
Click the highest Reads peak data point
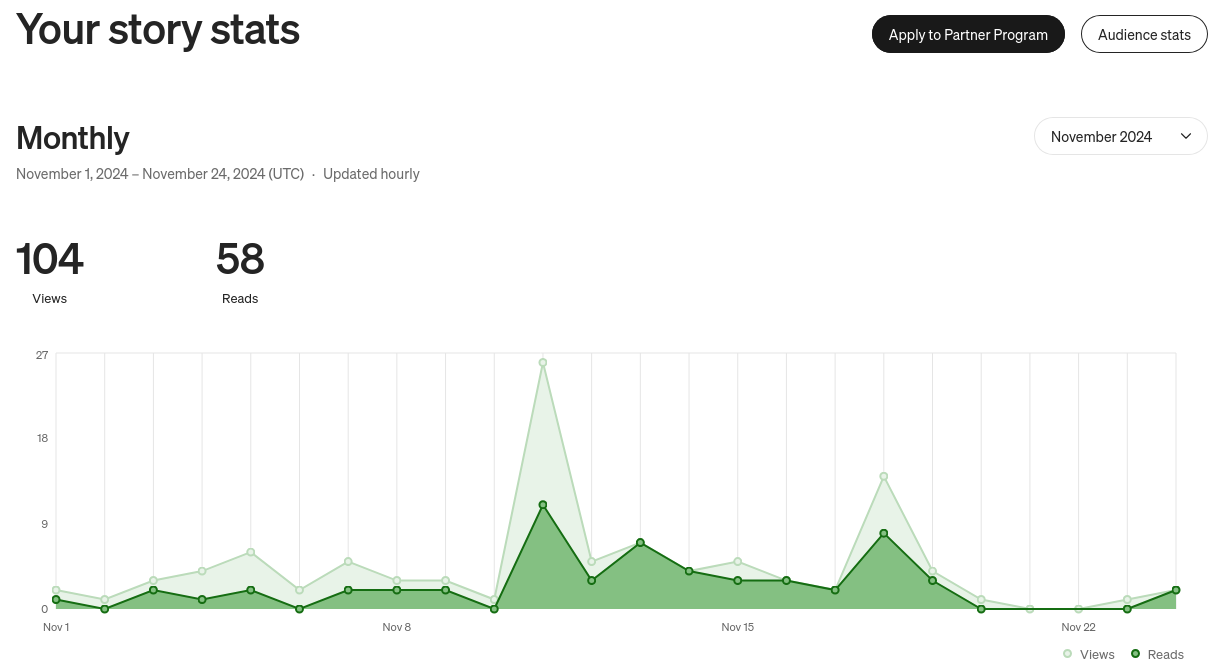tap(543, 505)
